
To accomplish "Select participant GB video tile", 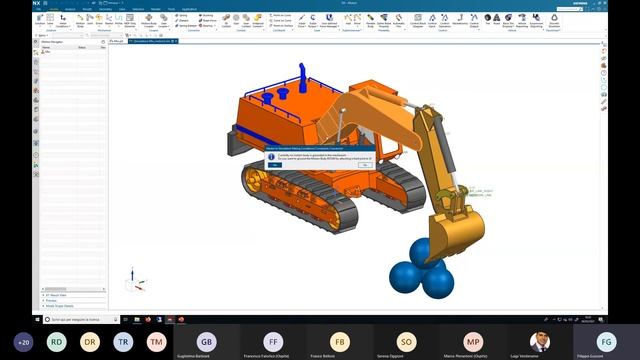I will (x=207, y=342).
